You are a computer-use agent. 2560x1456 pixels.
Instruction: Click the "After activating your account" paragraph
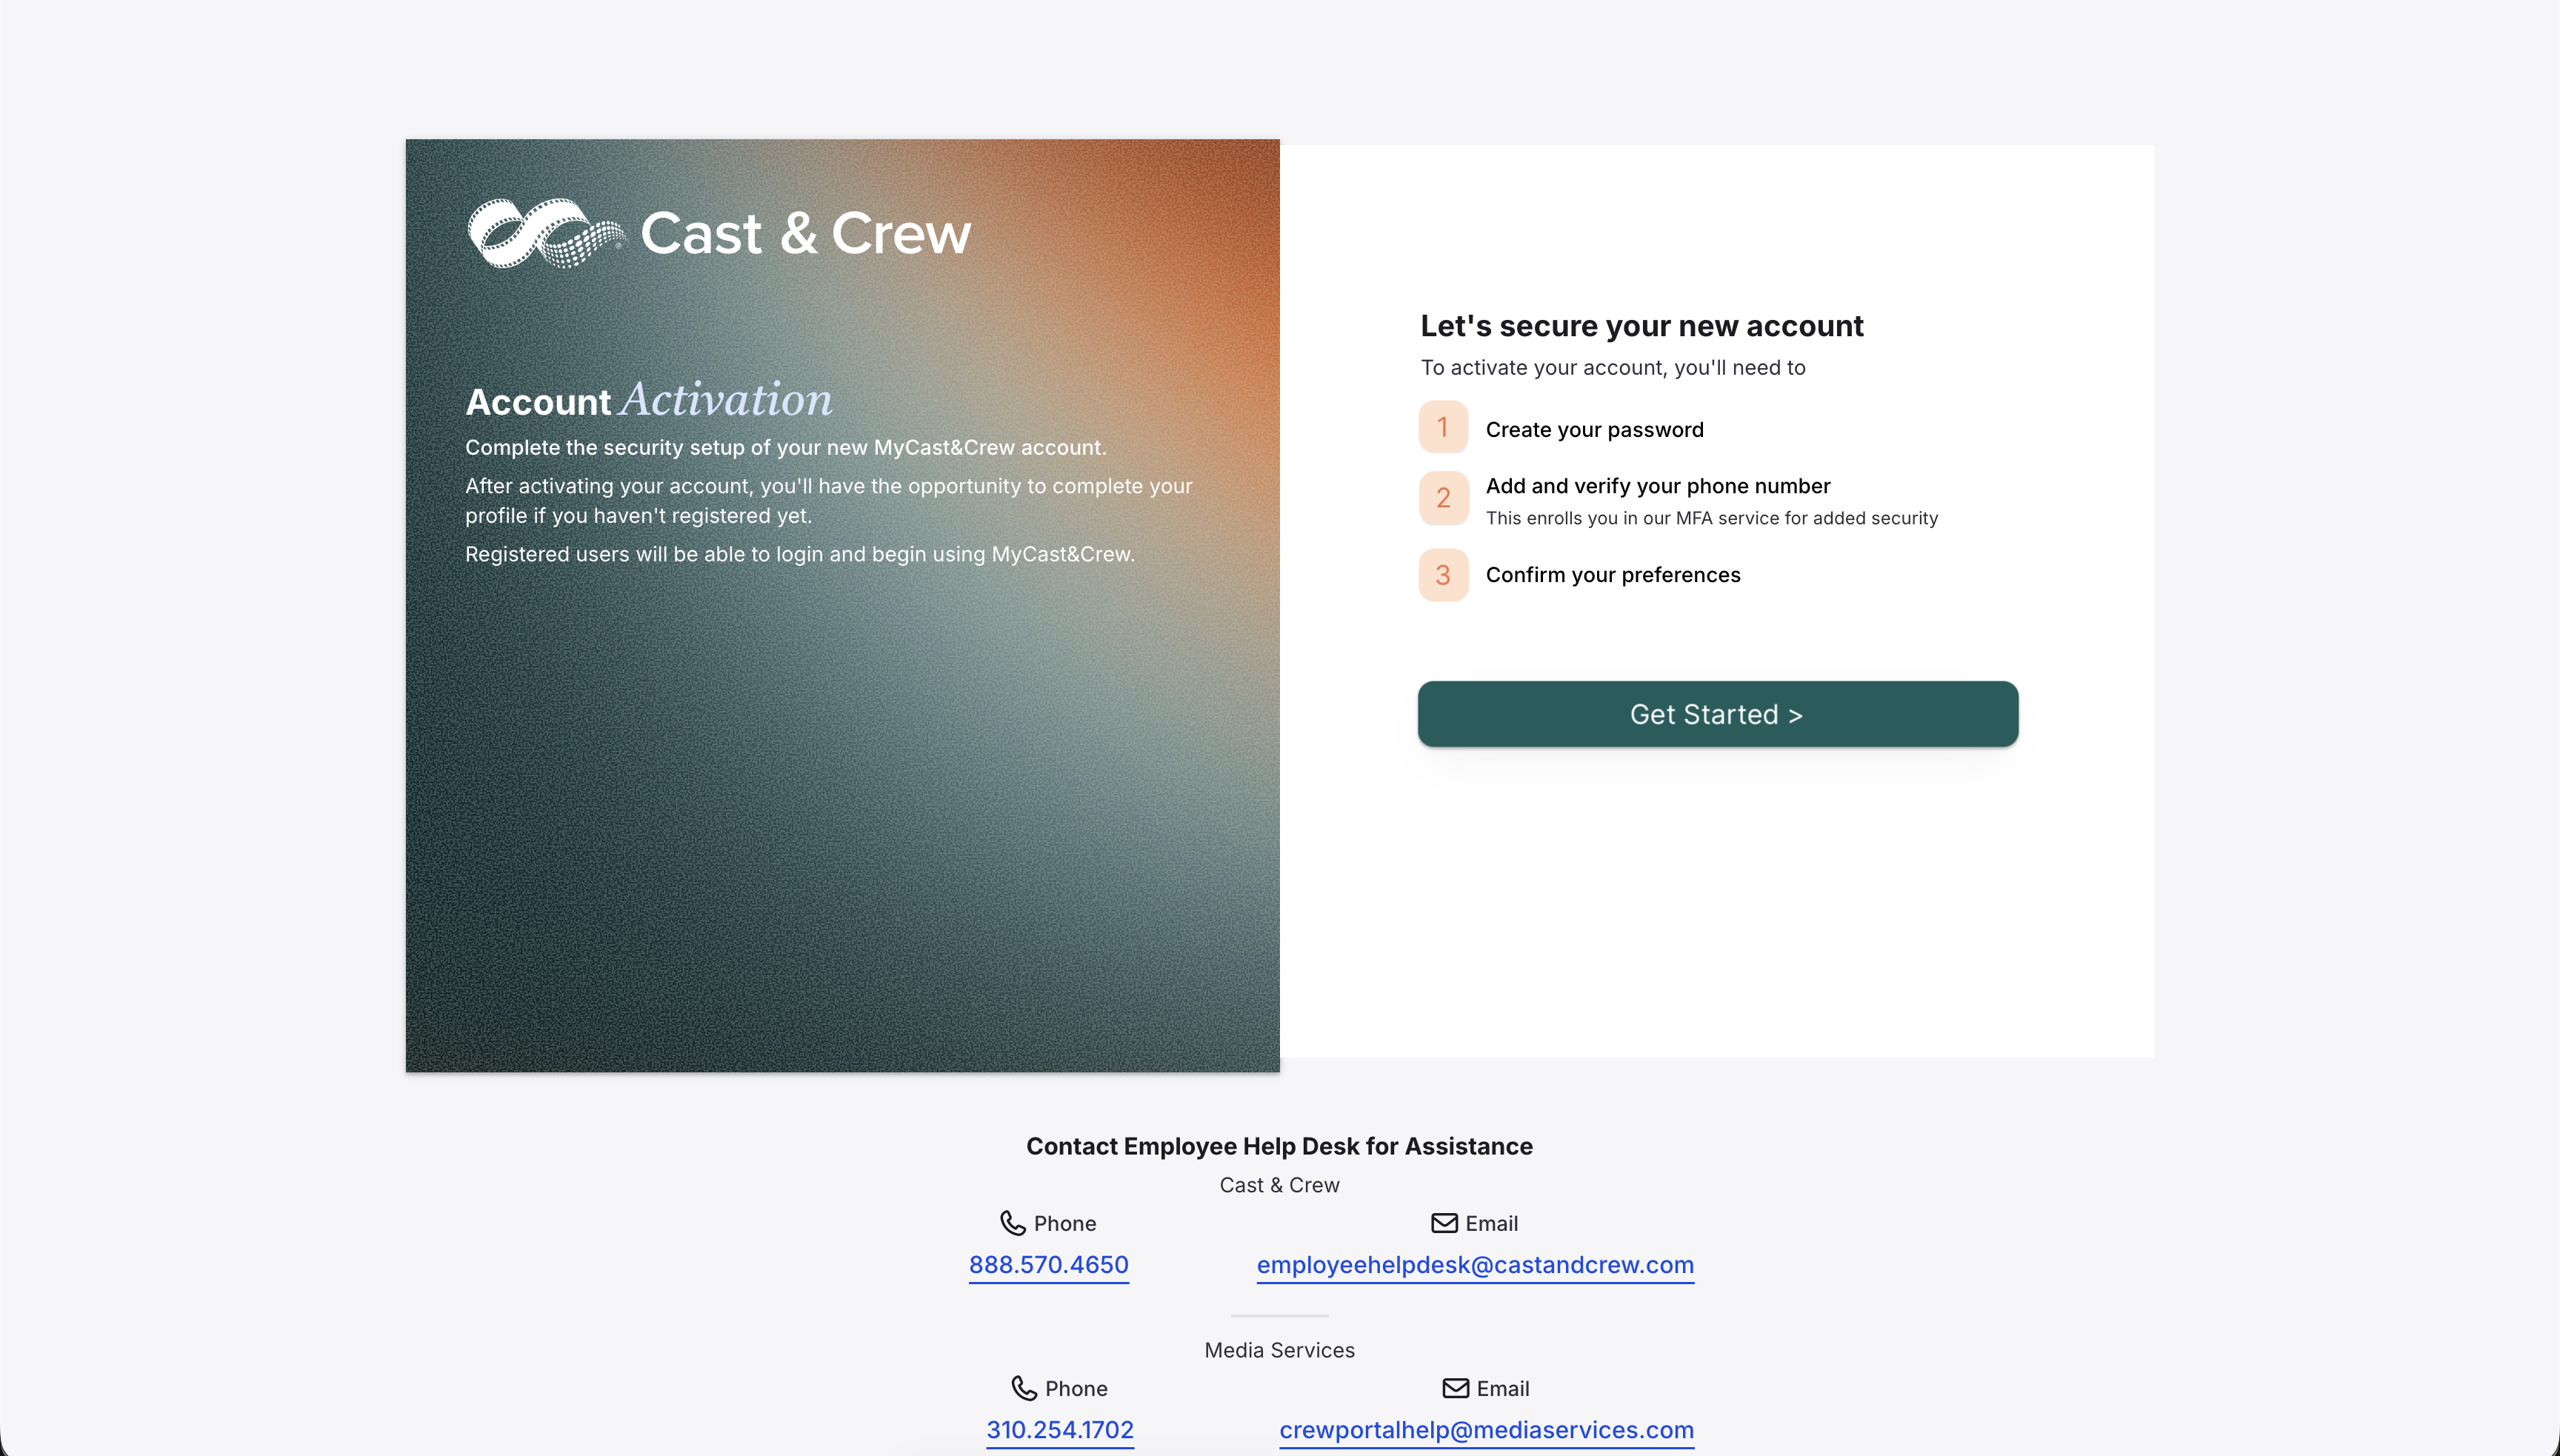pyautogui.click(x=829, y=501)
